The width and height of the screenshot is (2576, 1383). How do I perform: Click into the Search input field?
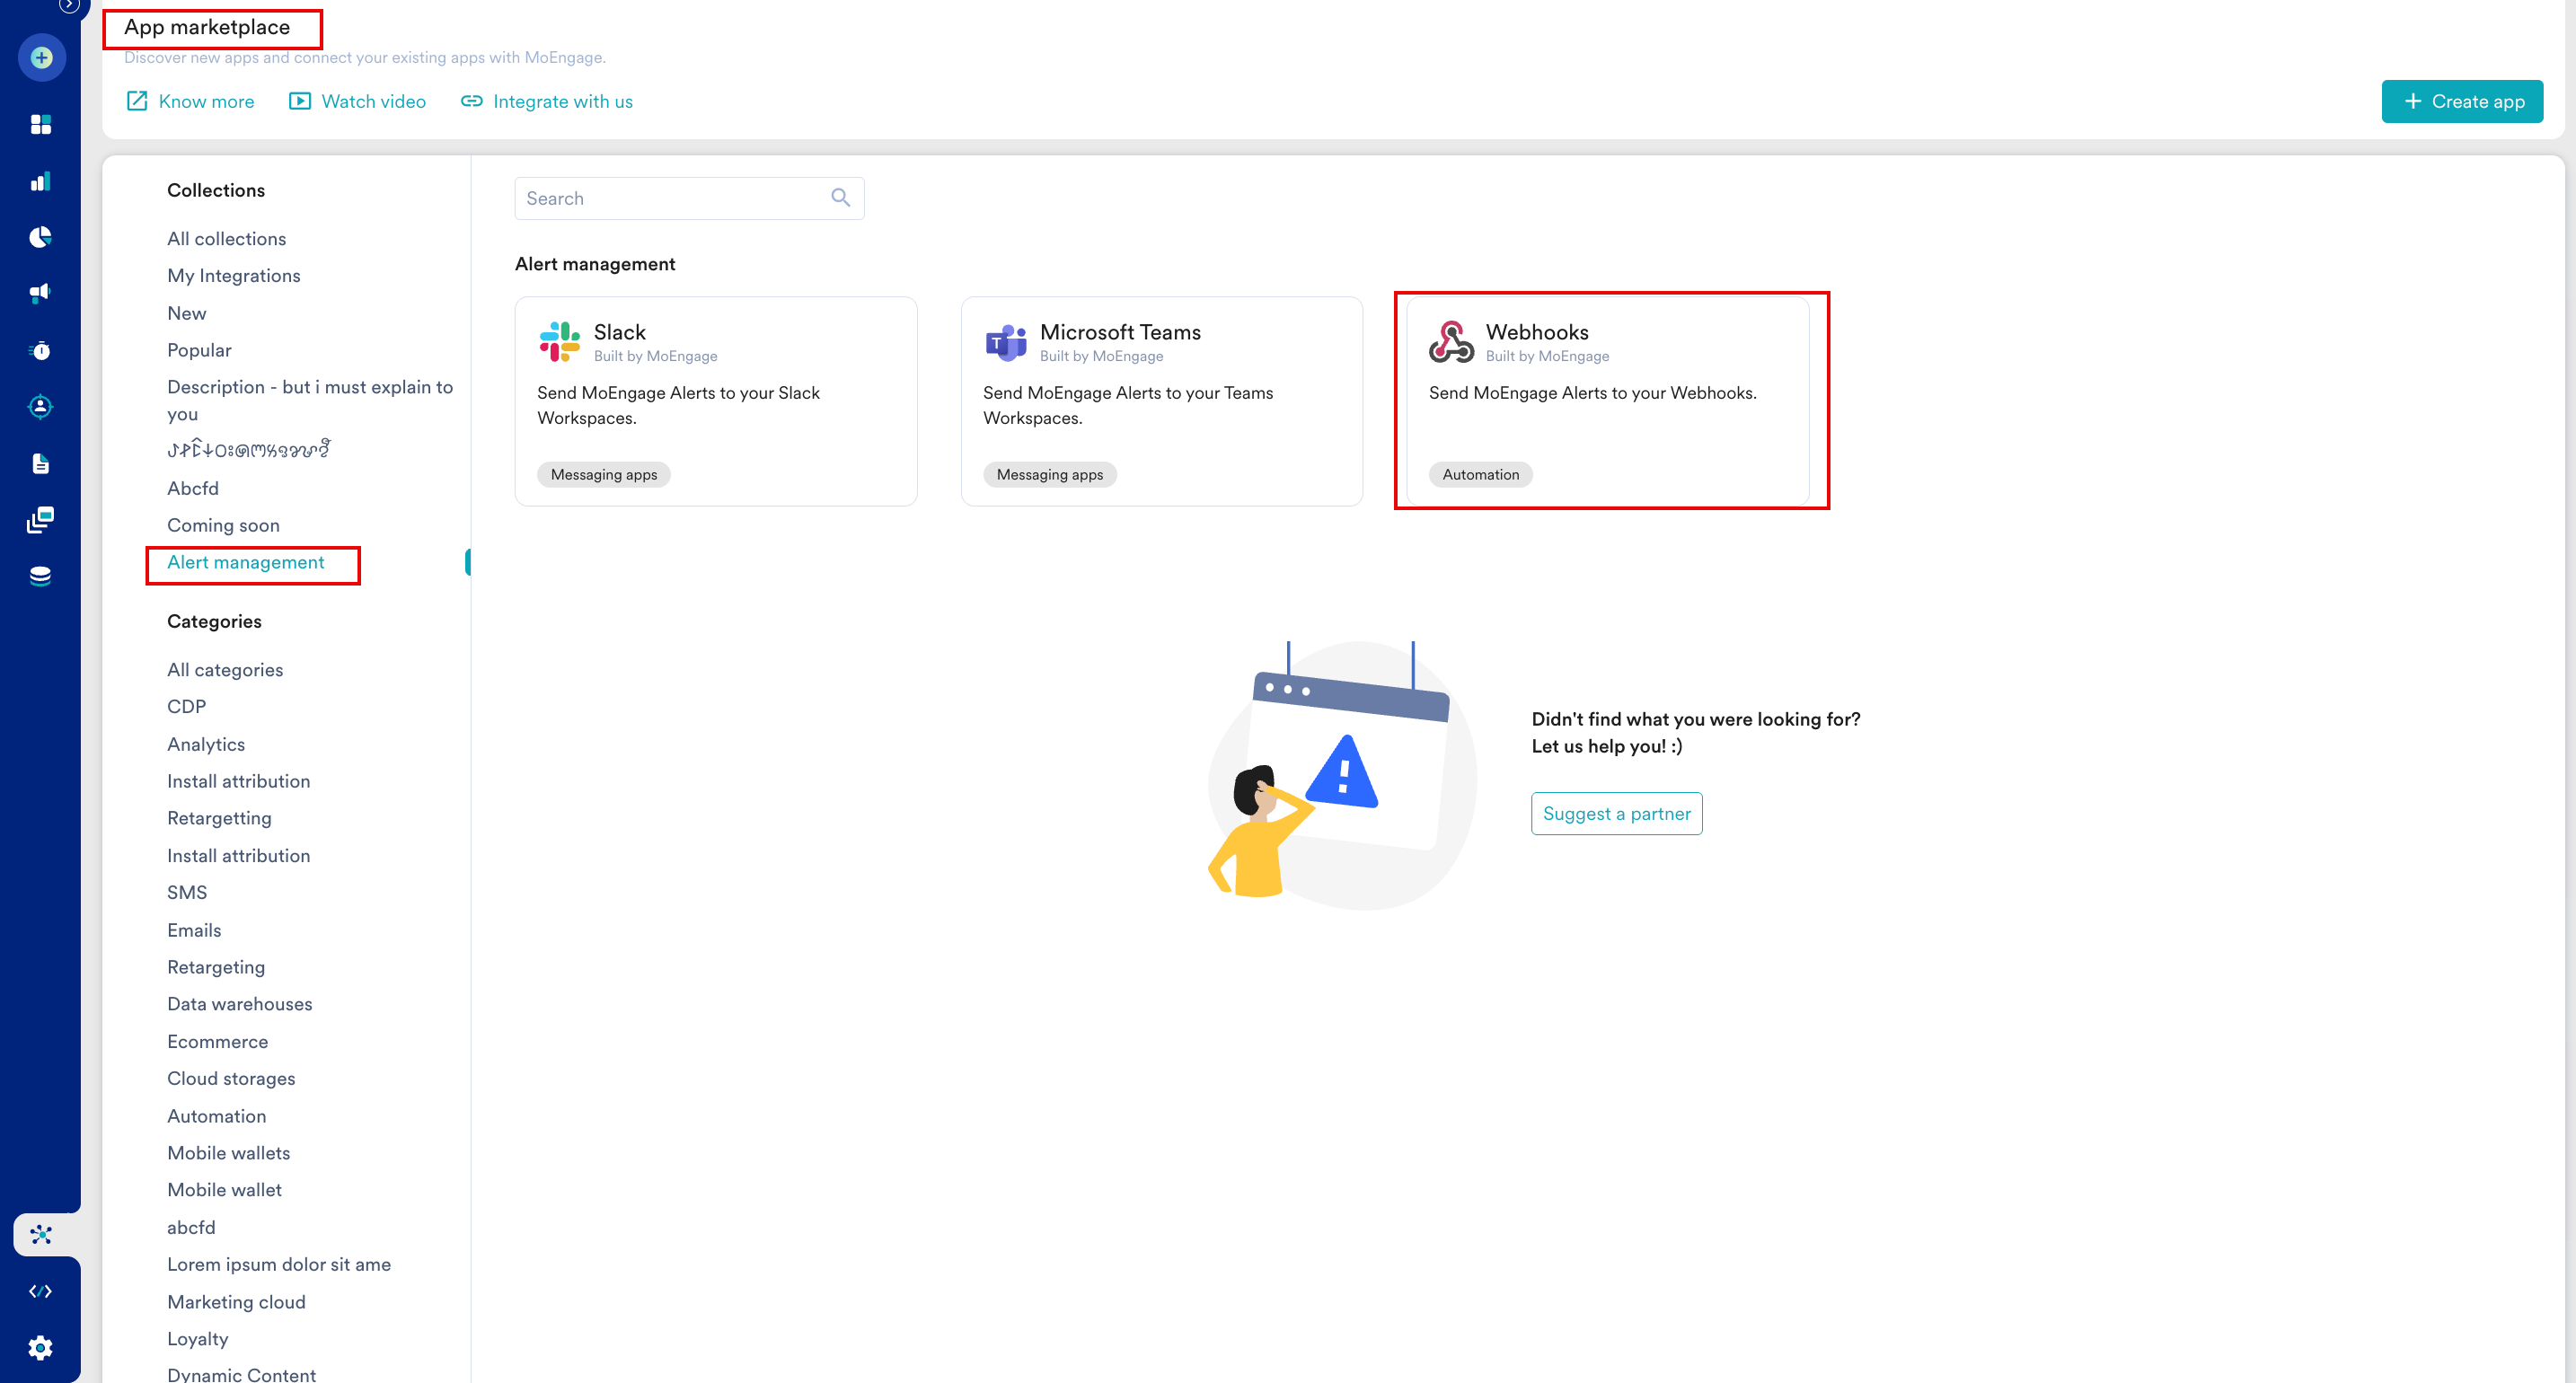pos(670,198)
